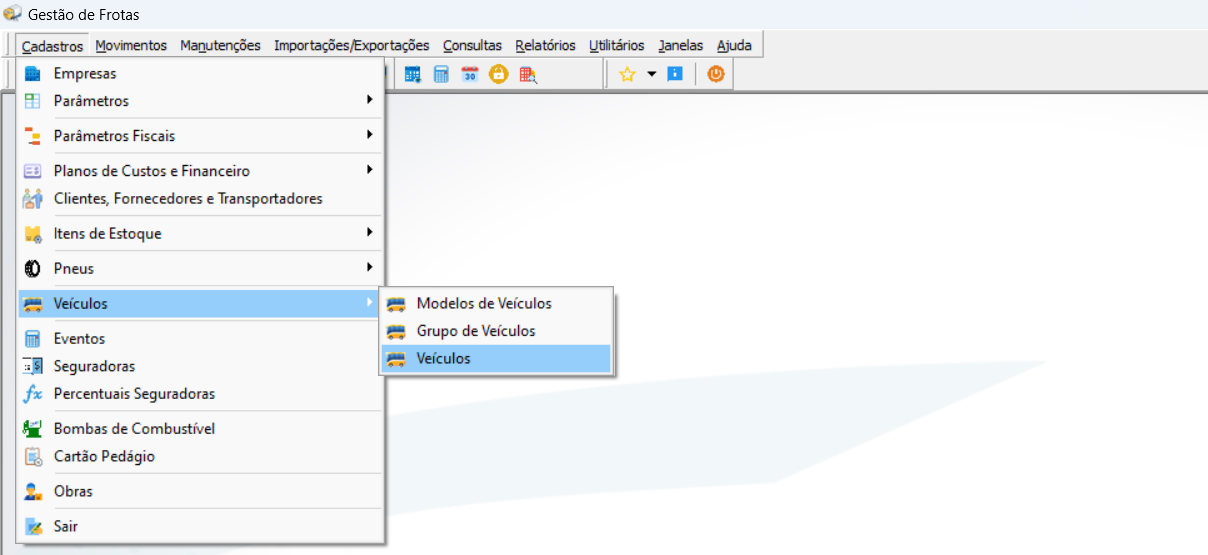Click the Percentuais Seguradoras fx icon
The image size is (1208, 555).
point(33,394)
